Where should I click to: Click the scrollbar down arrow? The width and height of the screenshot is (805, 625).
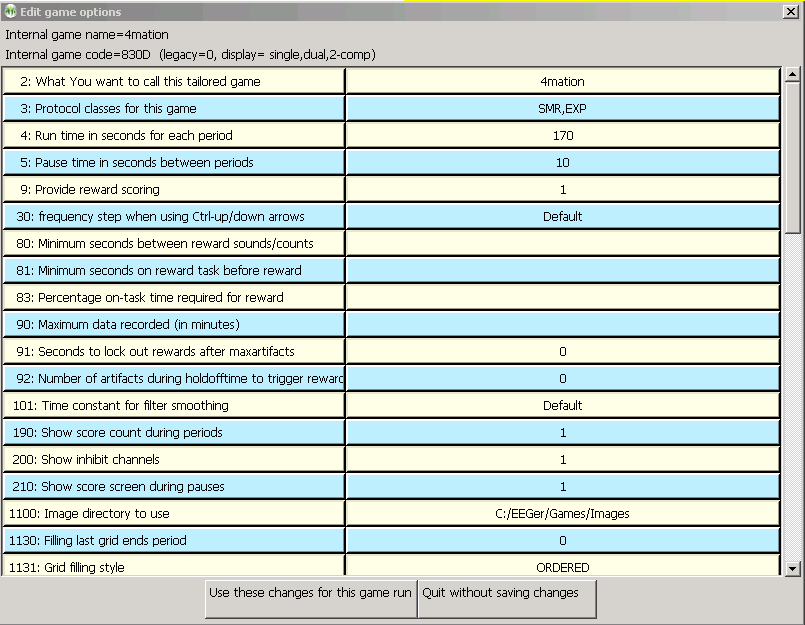click(x=792, y=568)
